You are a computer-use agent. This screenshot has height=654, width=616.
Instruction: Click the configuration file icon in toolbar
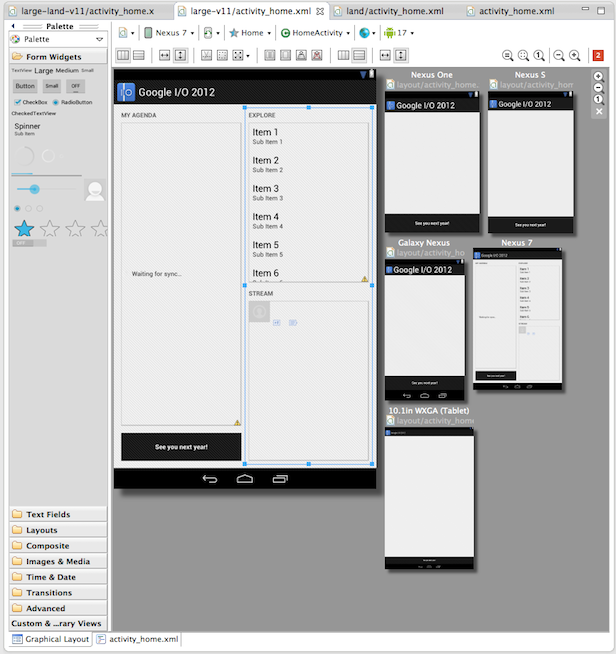tap(125, 33)
